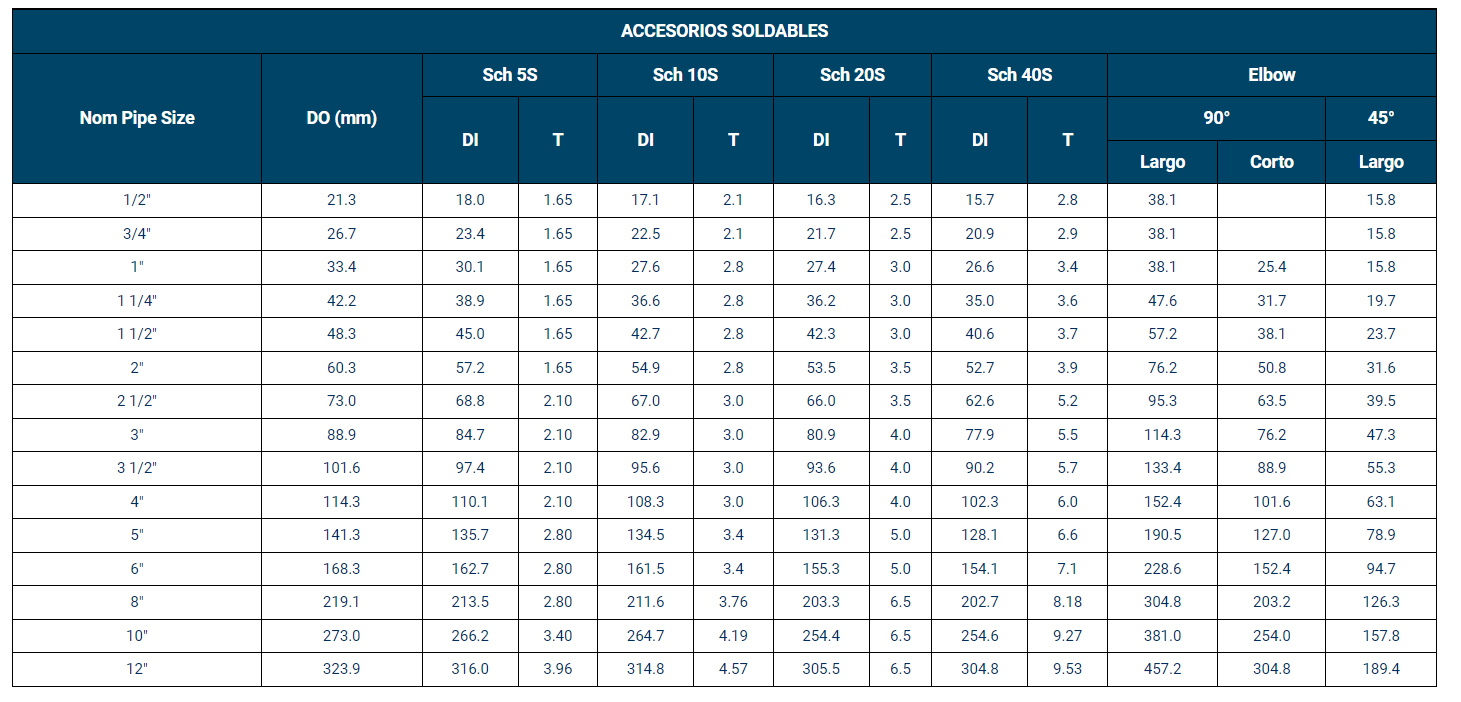Click the 1 1/4" pipe size row label

[x=137, y=301]
